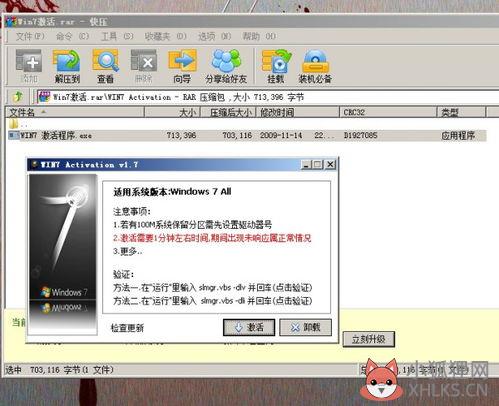Open the 装机必备 essentials icon
Screen dimensions: 499x406
[x=315, y=66]
